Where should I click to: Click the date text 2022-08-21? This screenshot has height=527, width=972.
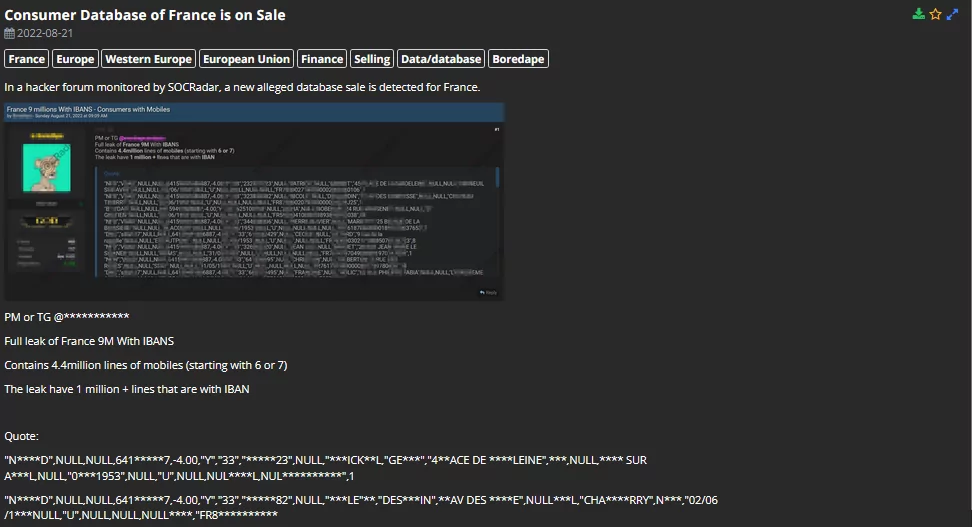[45, 33]
